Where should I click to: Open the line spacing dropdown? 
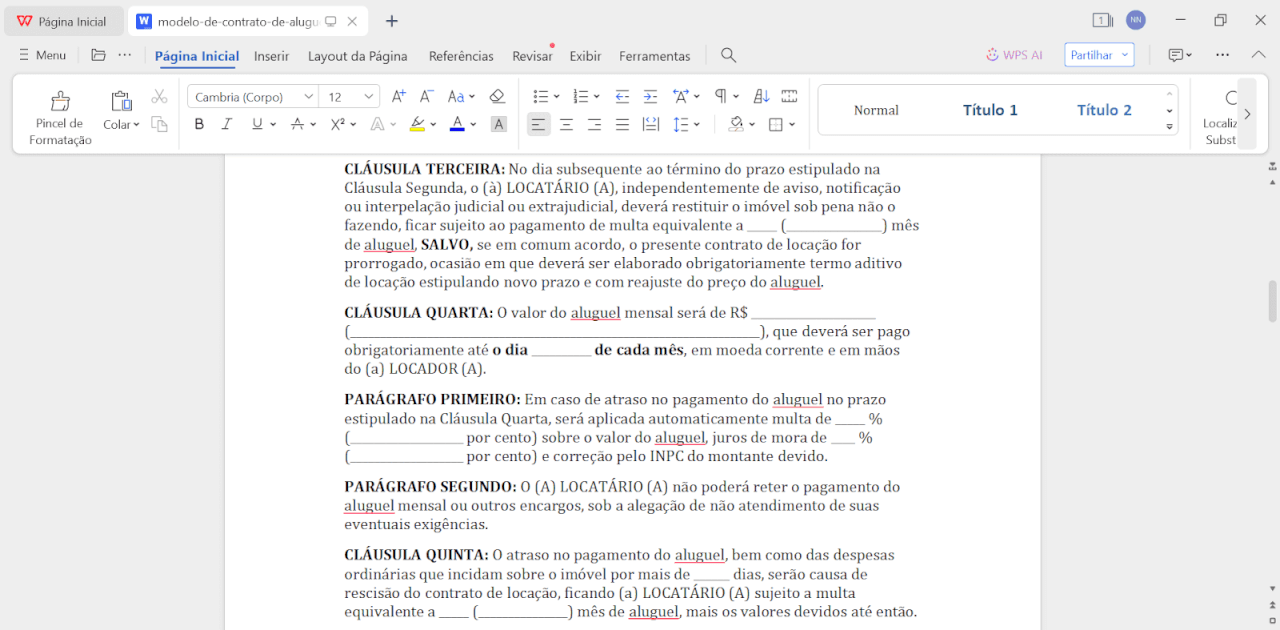(697, 125)
